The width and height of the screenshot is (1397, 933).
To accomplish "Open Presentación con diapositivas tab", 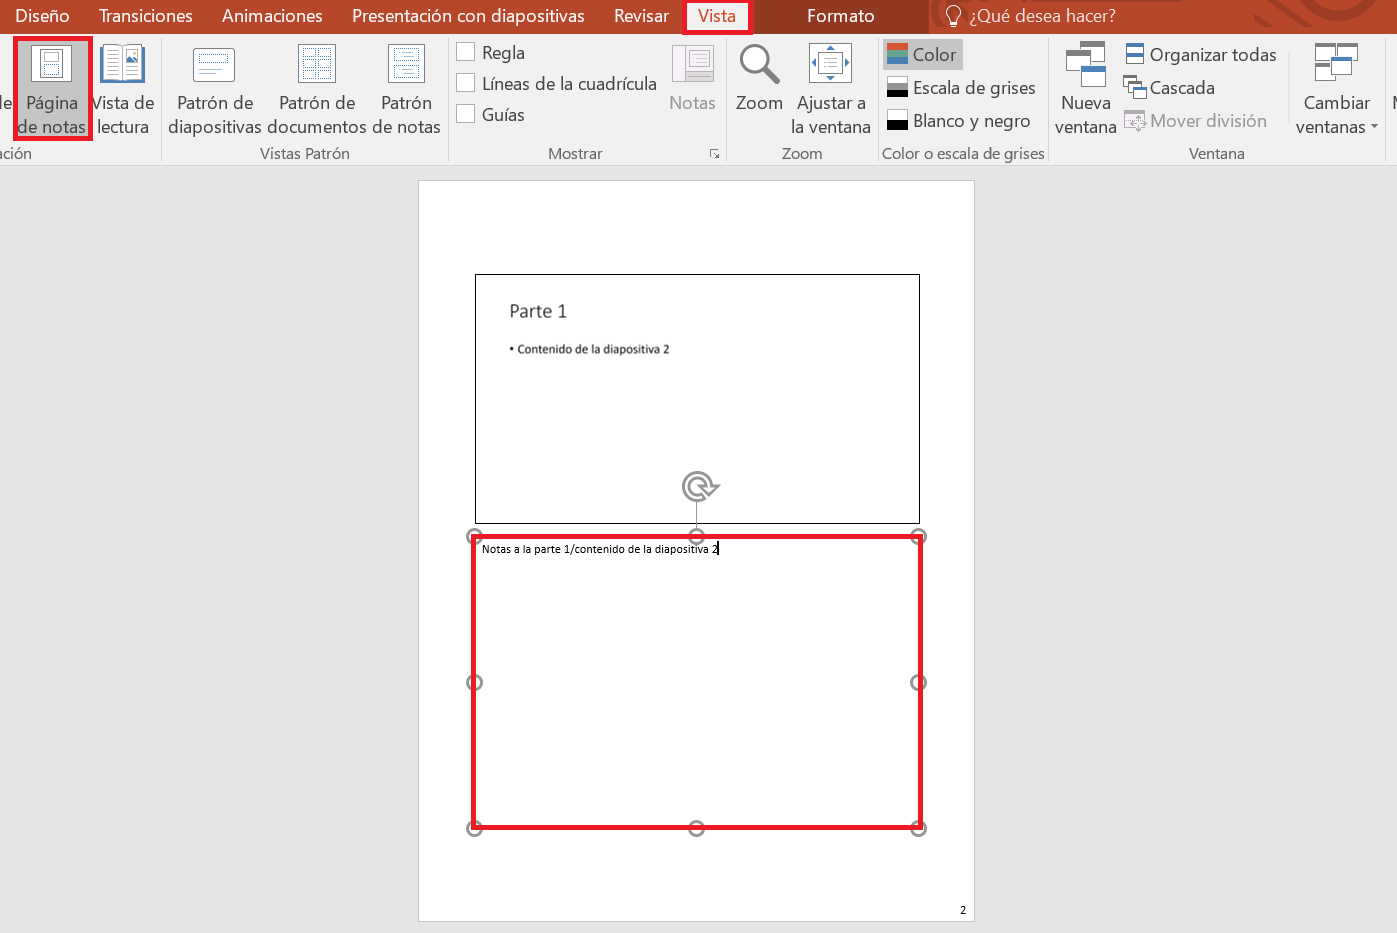I will [x=468, y=16].
